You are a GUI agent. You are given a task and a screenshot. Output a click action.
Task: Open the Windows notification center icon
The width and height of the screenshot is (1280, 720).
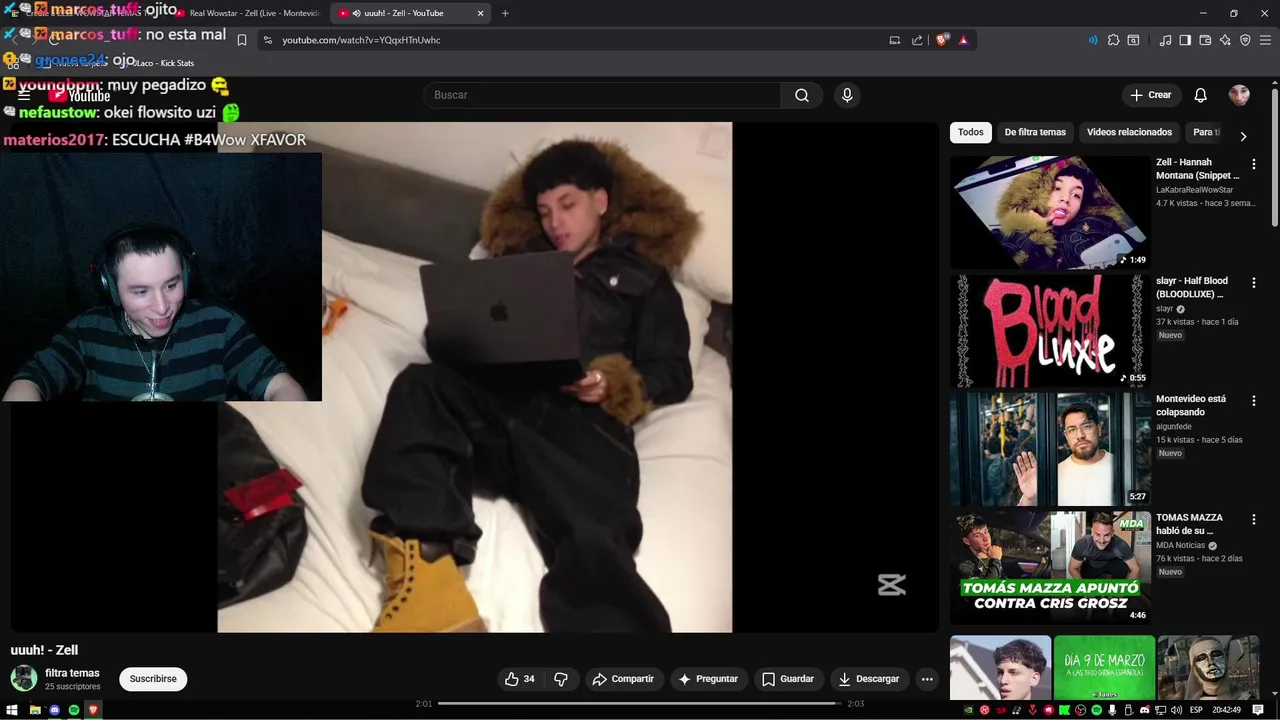[x=1258, y=710]
